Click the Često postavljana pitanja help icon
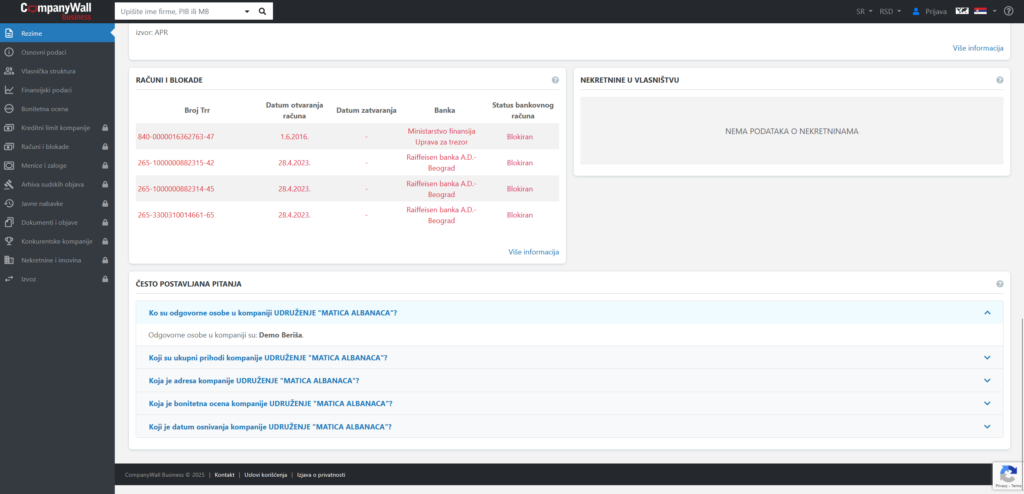The width and height of the screenshot is (1024, 494). coord(999,284)
